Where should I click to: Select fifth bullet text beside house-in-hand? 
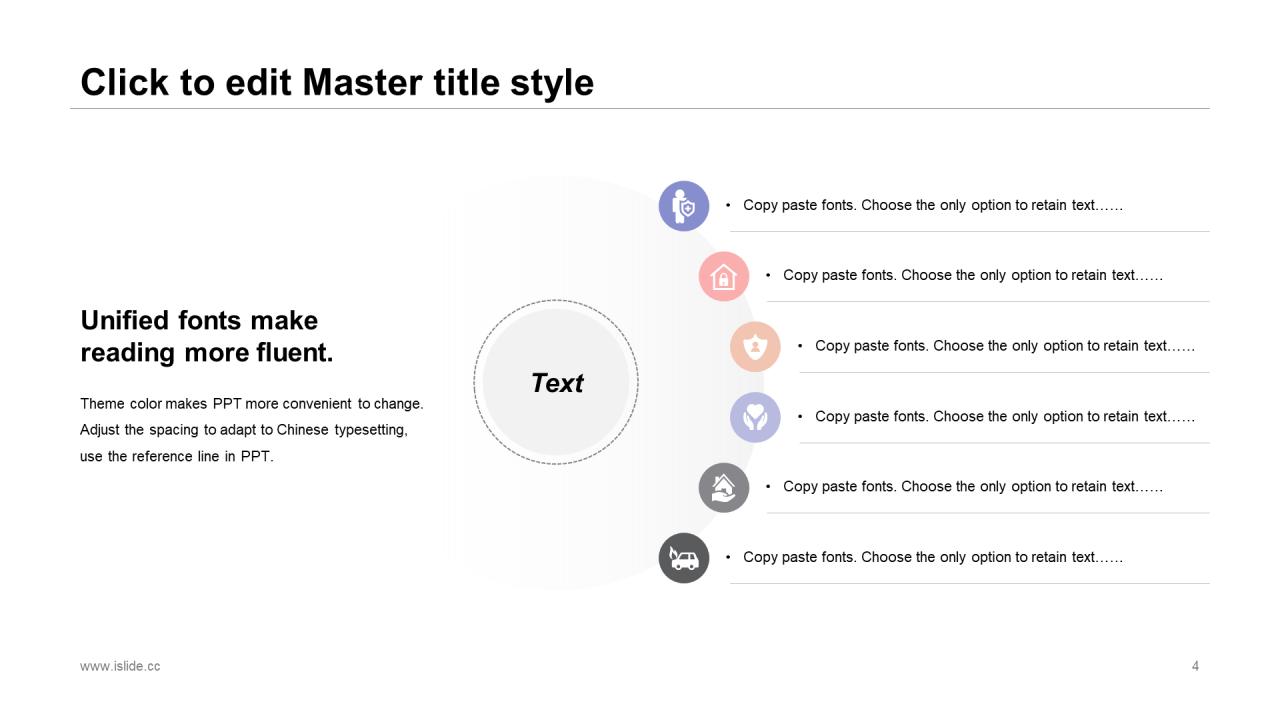coord(973,486)
